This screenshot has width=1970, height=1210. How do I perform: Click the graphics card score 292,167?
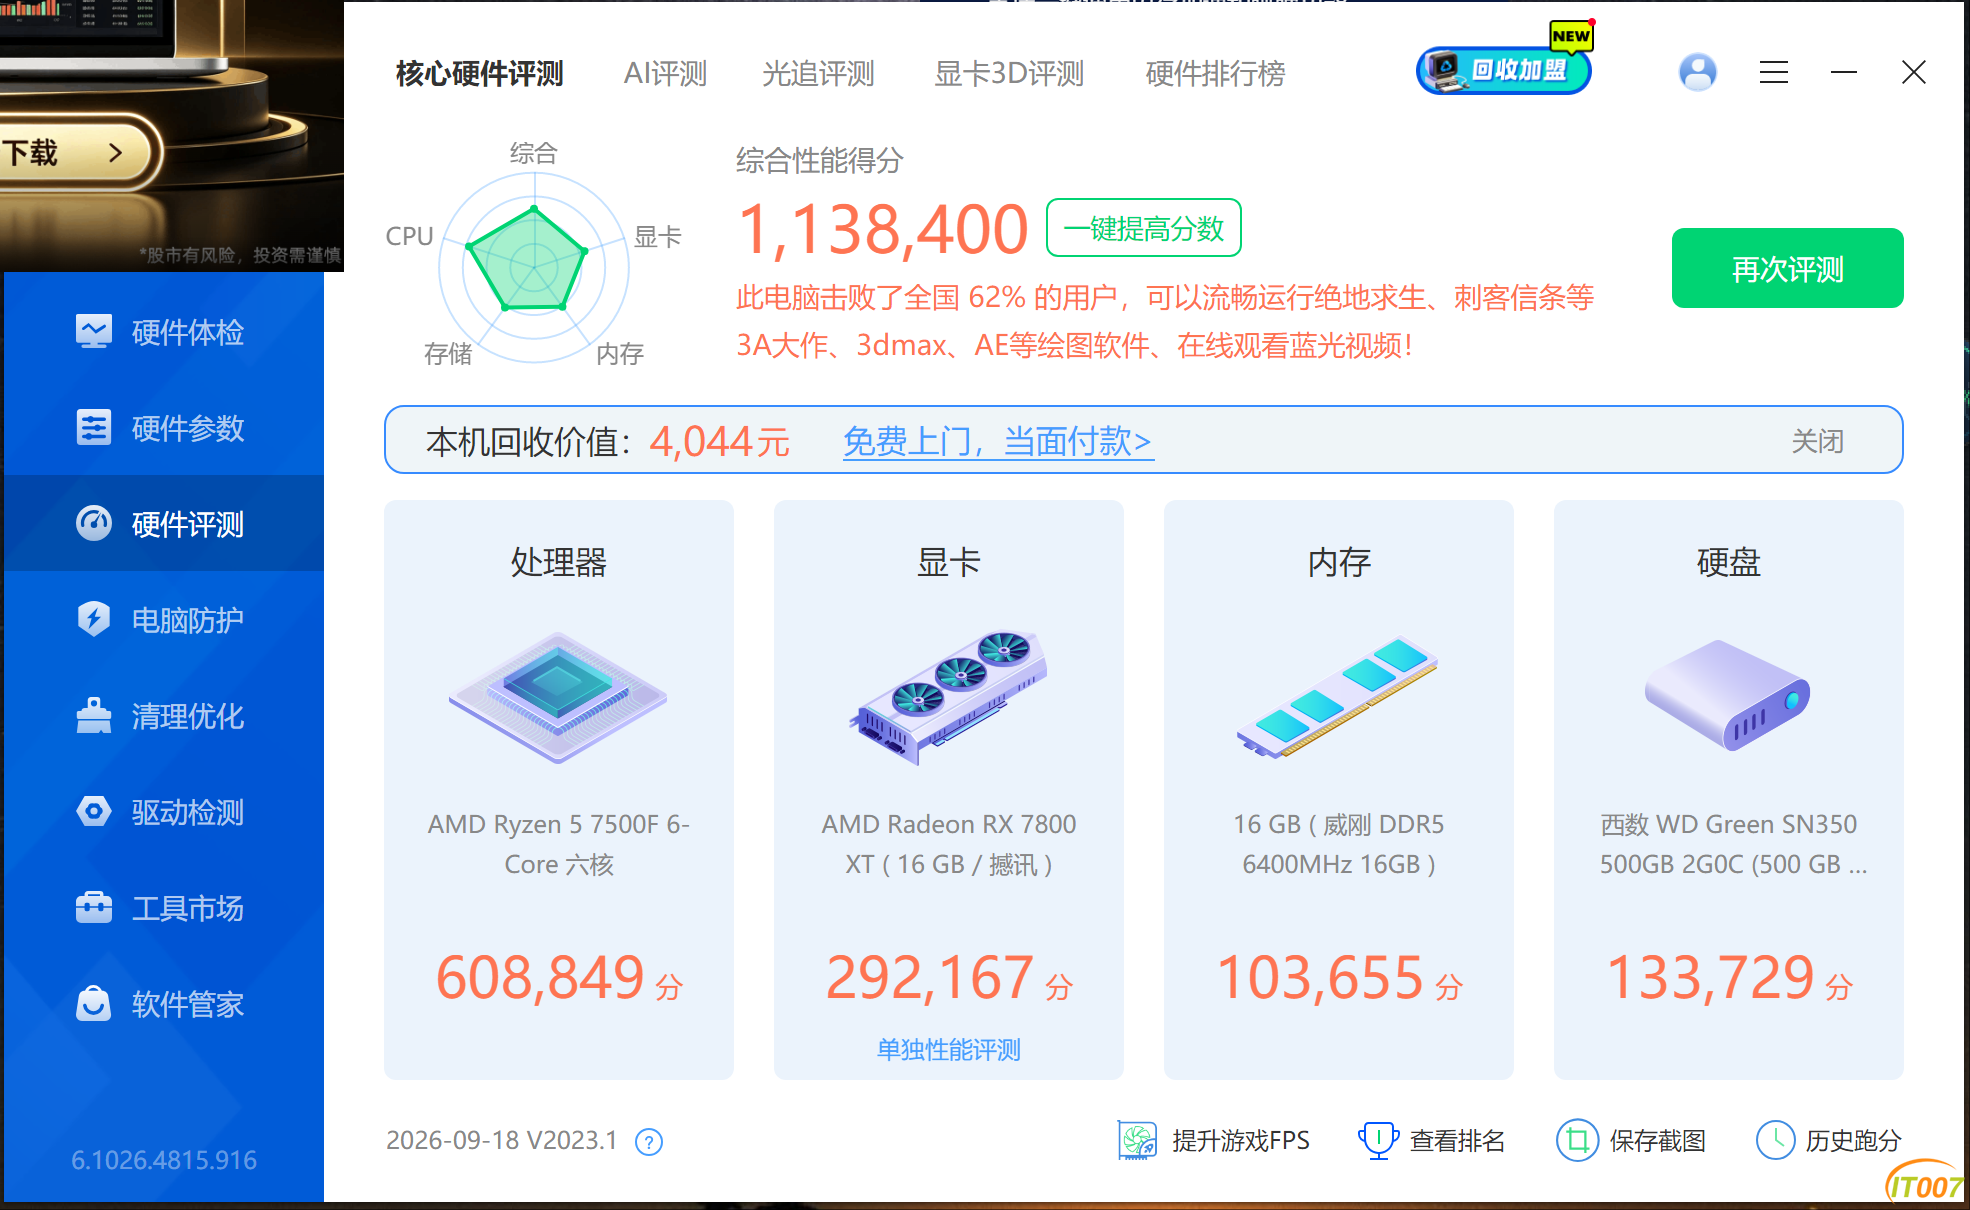pyautogui.click(x=929, y=977)
